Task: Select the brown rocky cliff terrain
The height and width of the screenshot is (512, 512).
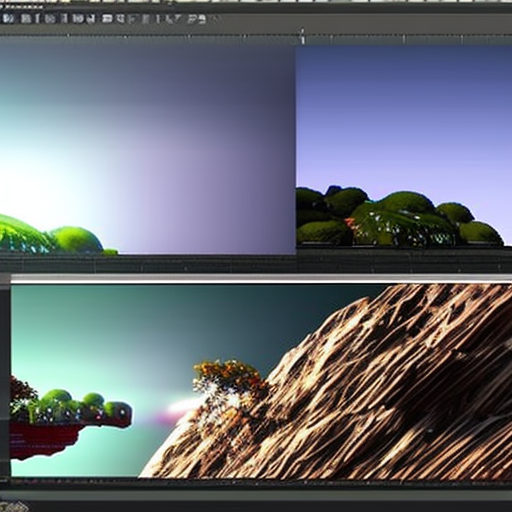Action: (350, 393)
